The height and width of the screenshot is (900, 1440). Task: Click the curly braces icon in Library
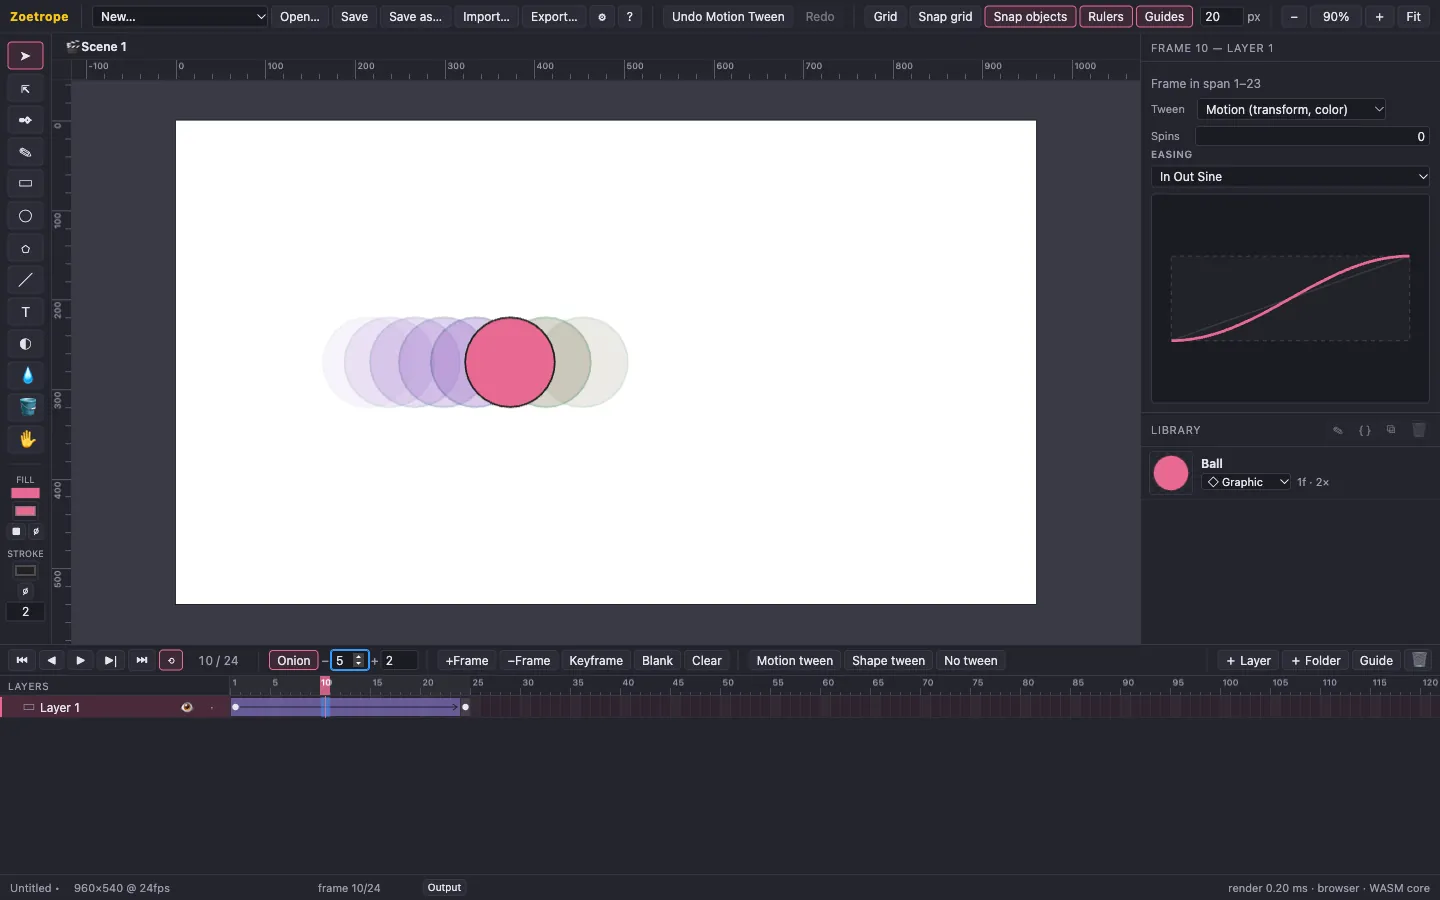[1364, 430]
